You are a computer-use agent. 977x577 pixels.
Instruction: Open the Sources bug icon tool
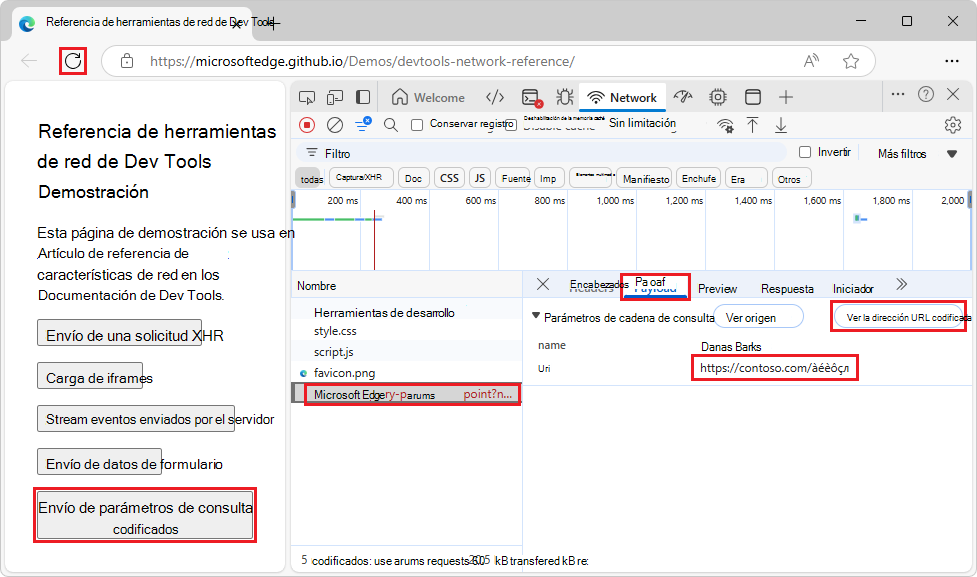click(x=565, y=97)
